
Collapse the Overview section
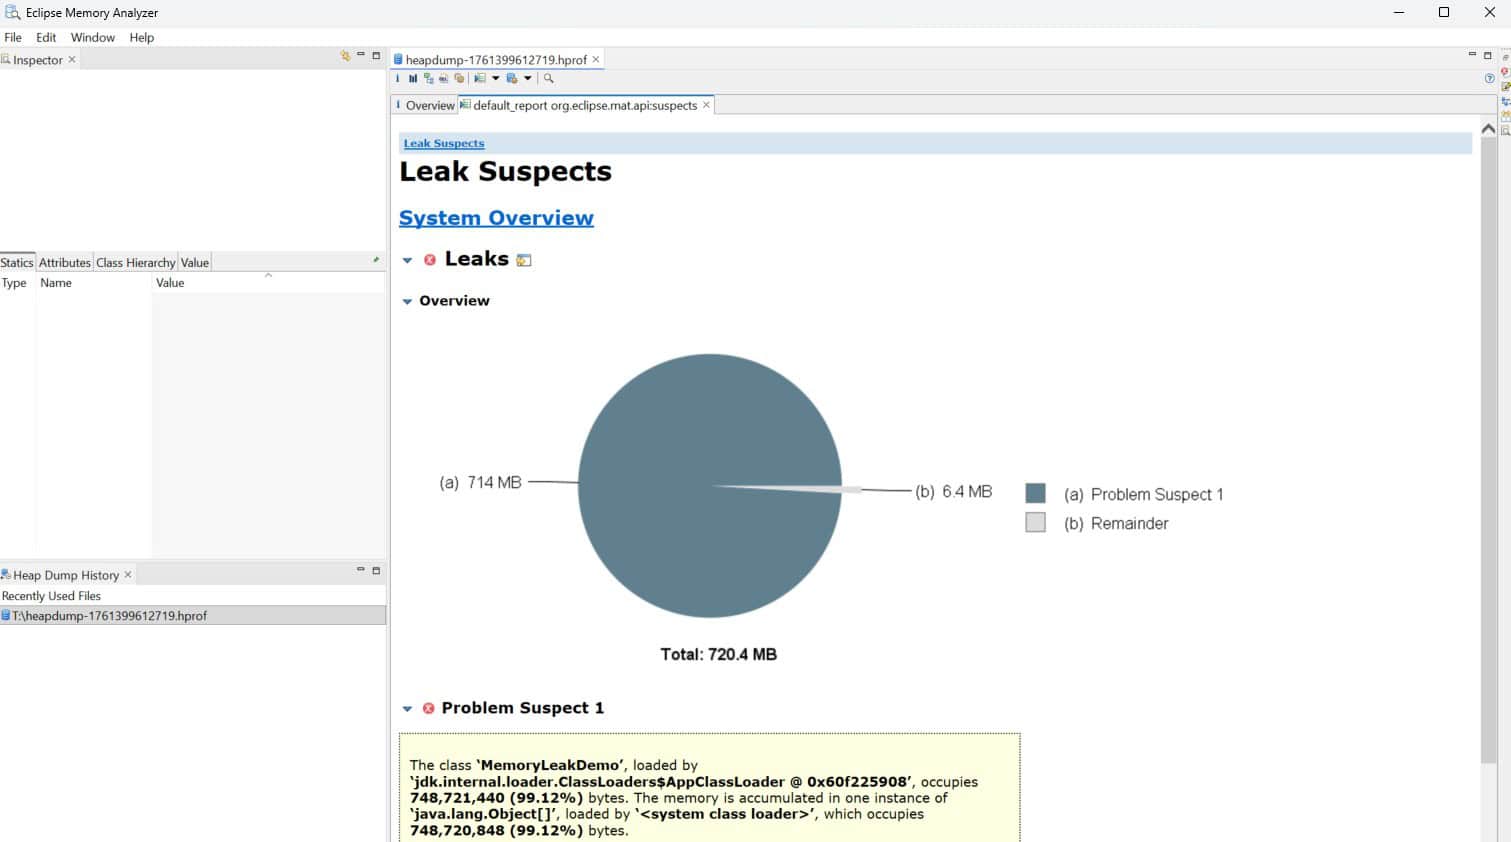407,300
